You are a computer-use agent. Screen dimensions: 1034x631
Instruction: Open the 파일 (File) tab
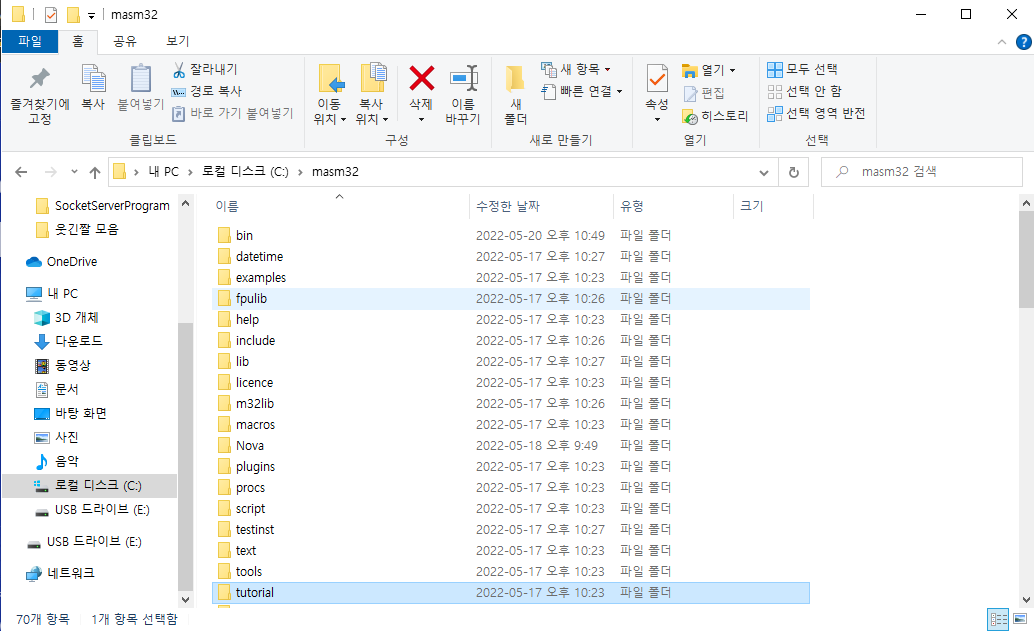[30, 41]
